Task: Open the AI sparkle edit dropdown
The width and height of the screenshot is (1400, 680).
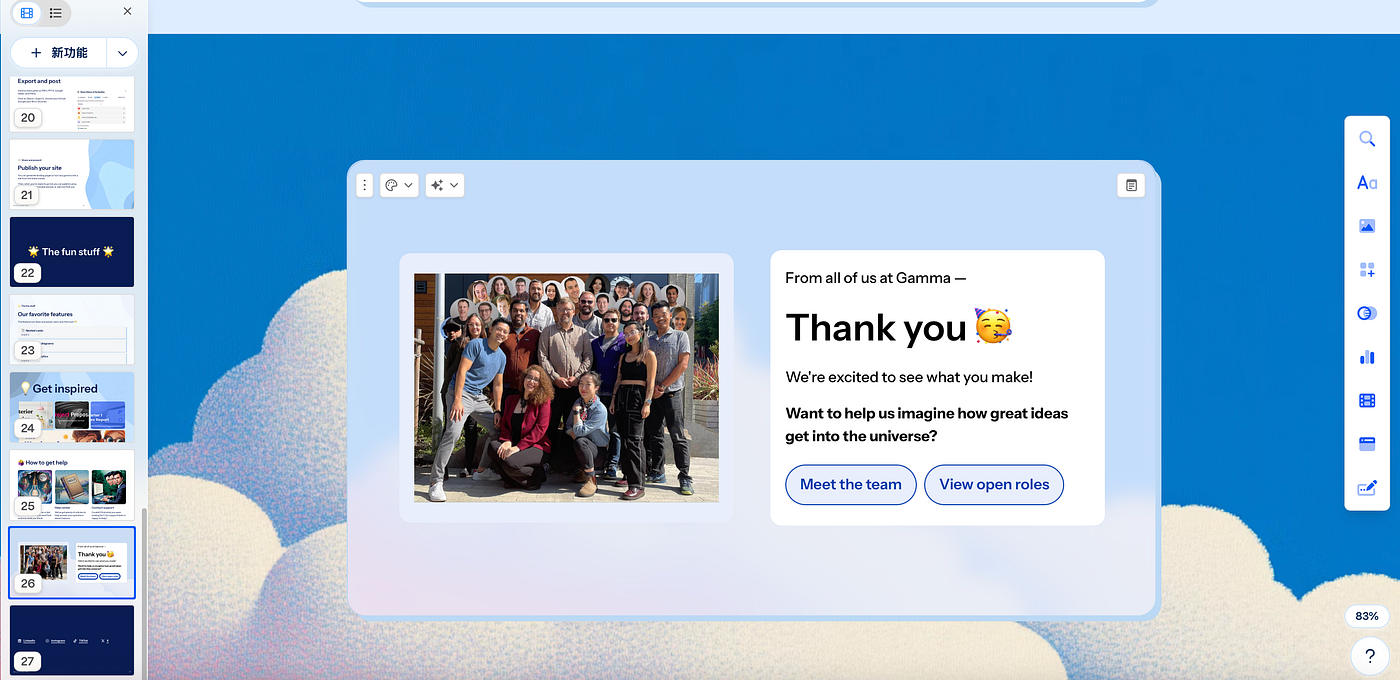Action: pyautogui.click(x=444, y=185)
